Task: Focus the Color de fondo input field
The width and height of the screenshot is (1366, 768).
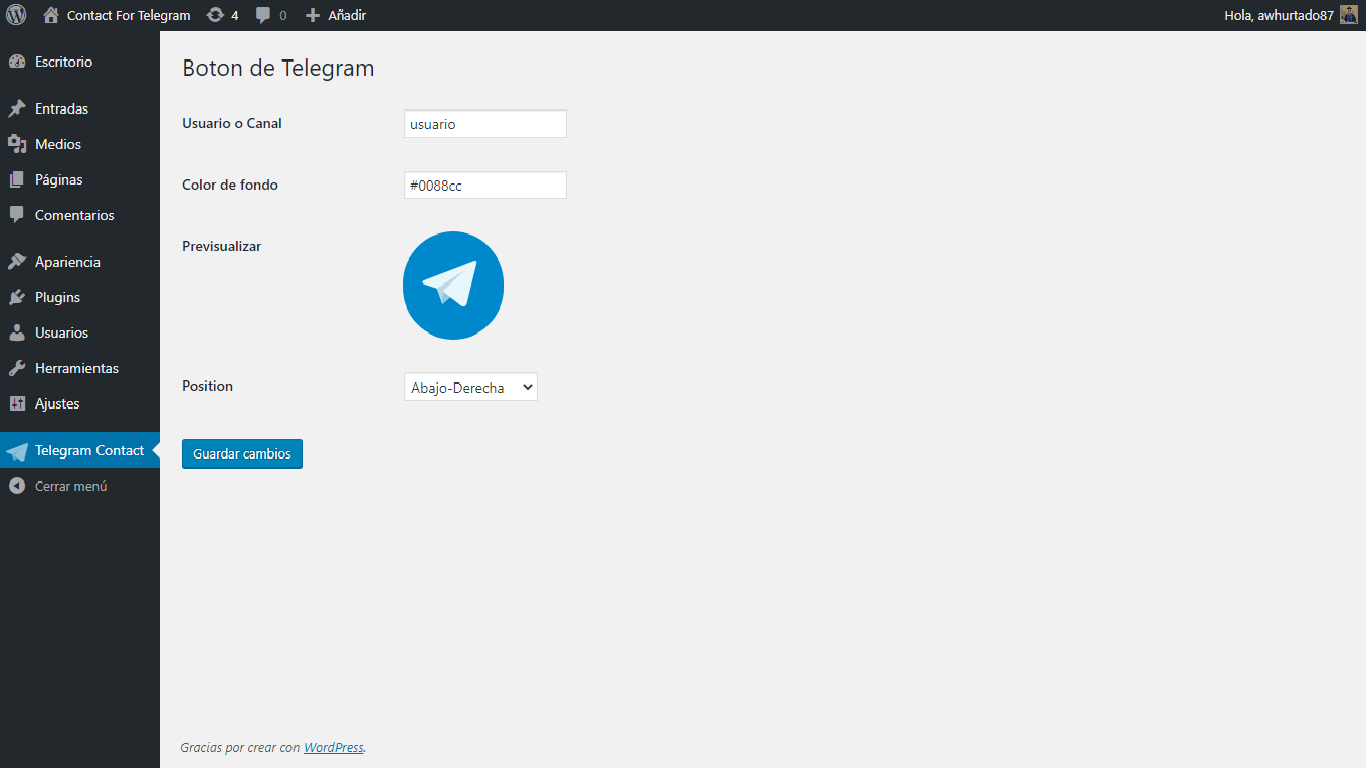Action: (485, 185)
